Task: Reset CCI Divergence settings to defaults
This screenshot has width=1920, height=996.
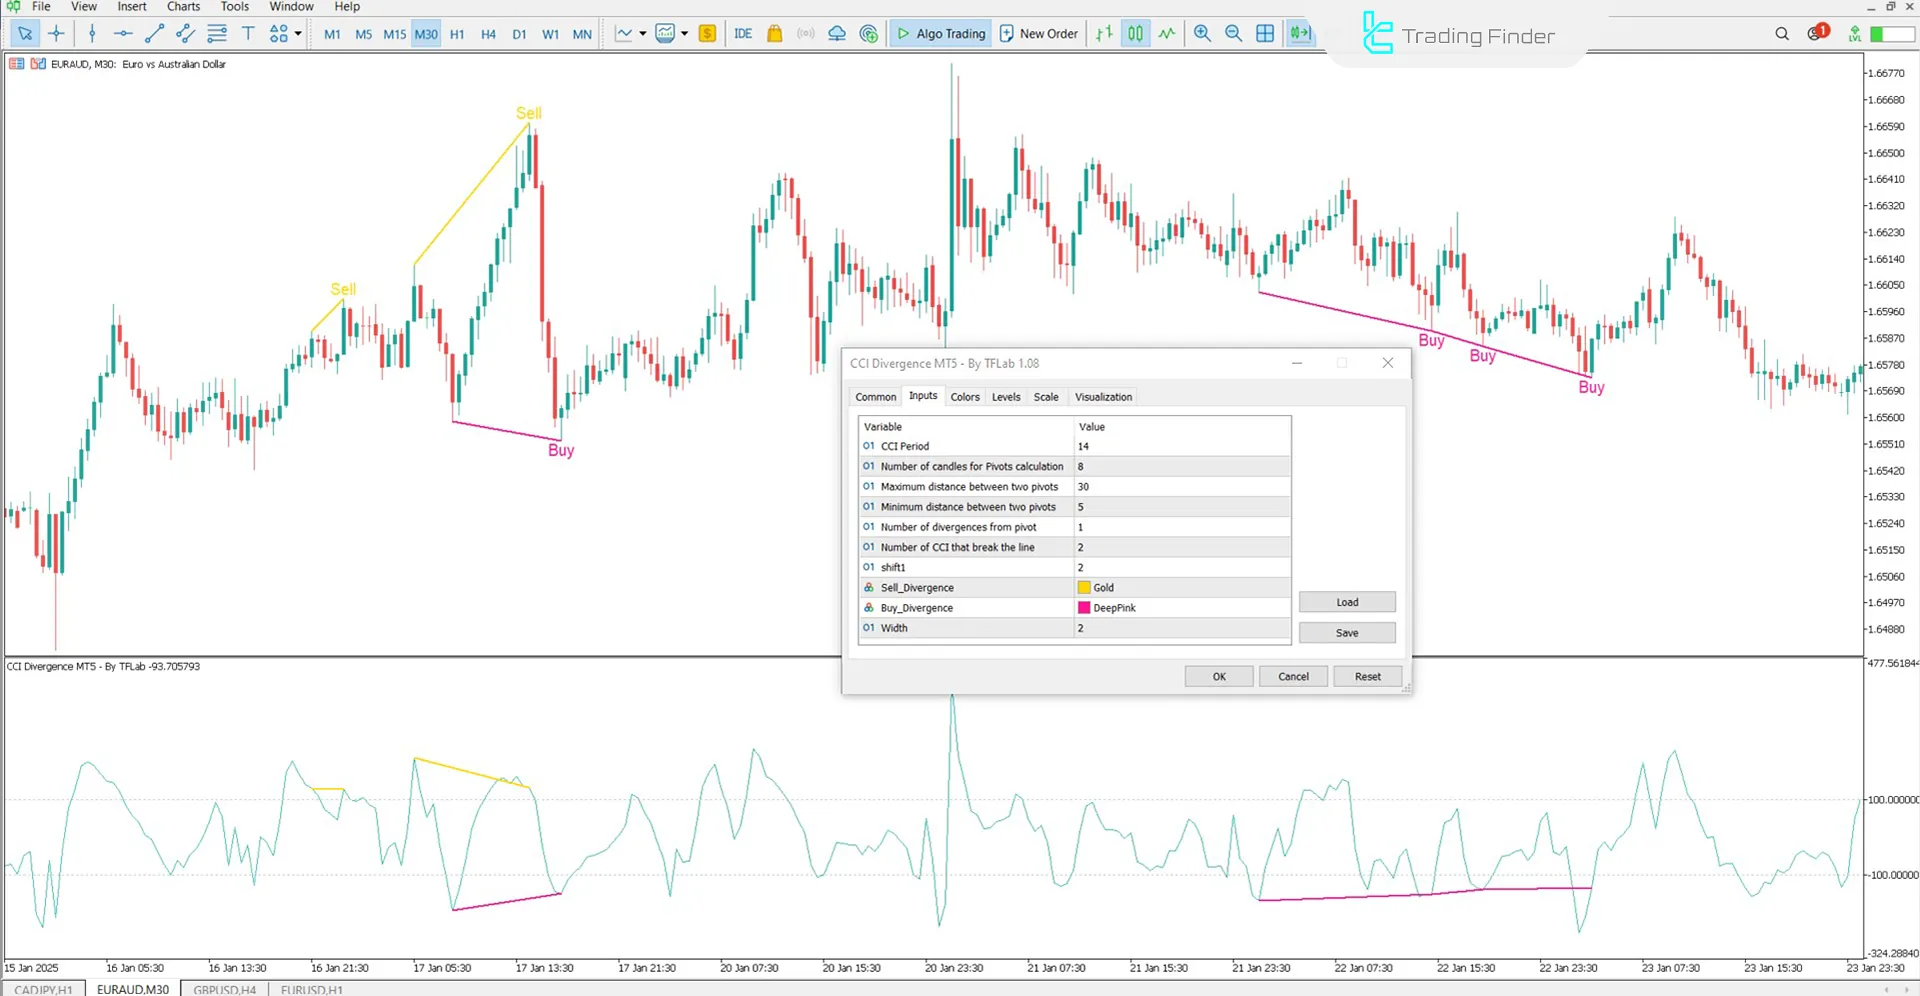Action: (1366, 675)
